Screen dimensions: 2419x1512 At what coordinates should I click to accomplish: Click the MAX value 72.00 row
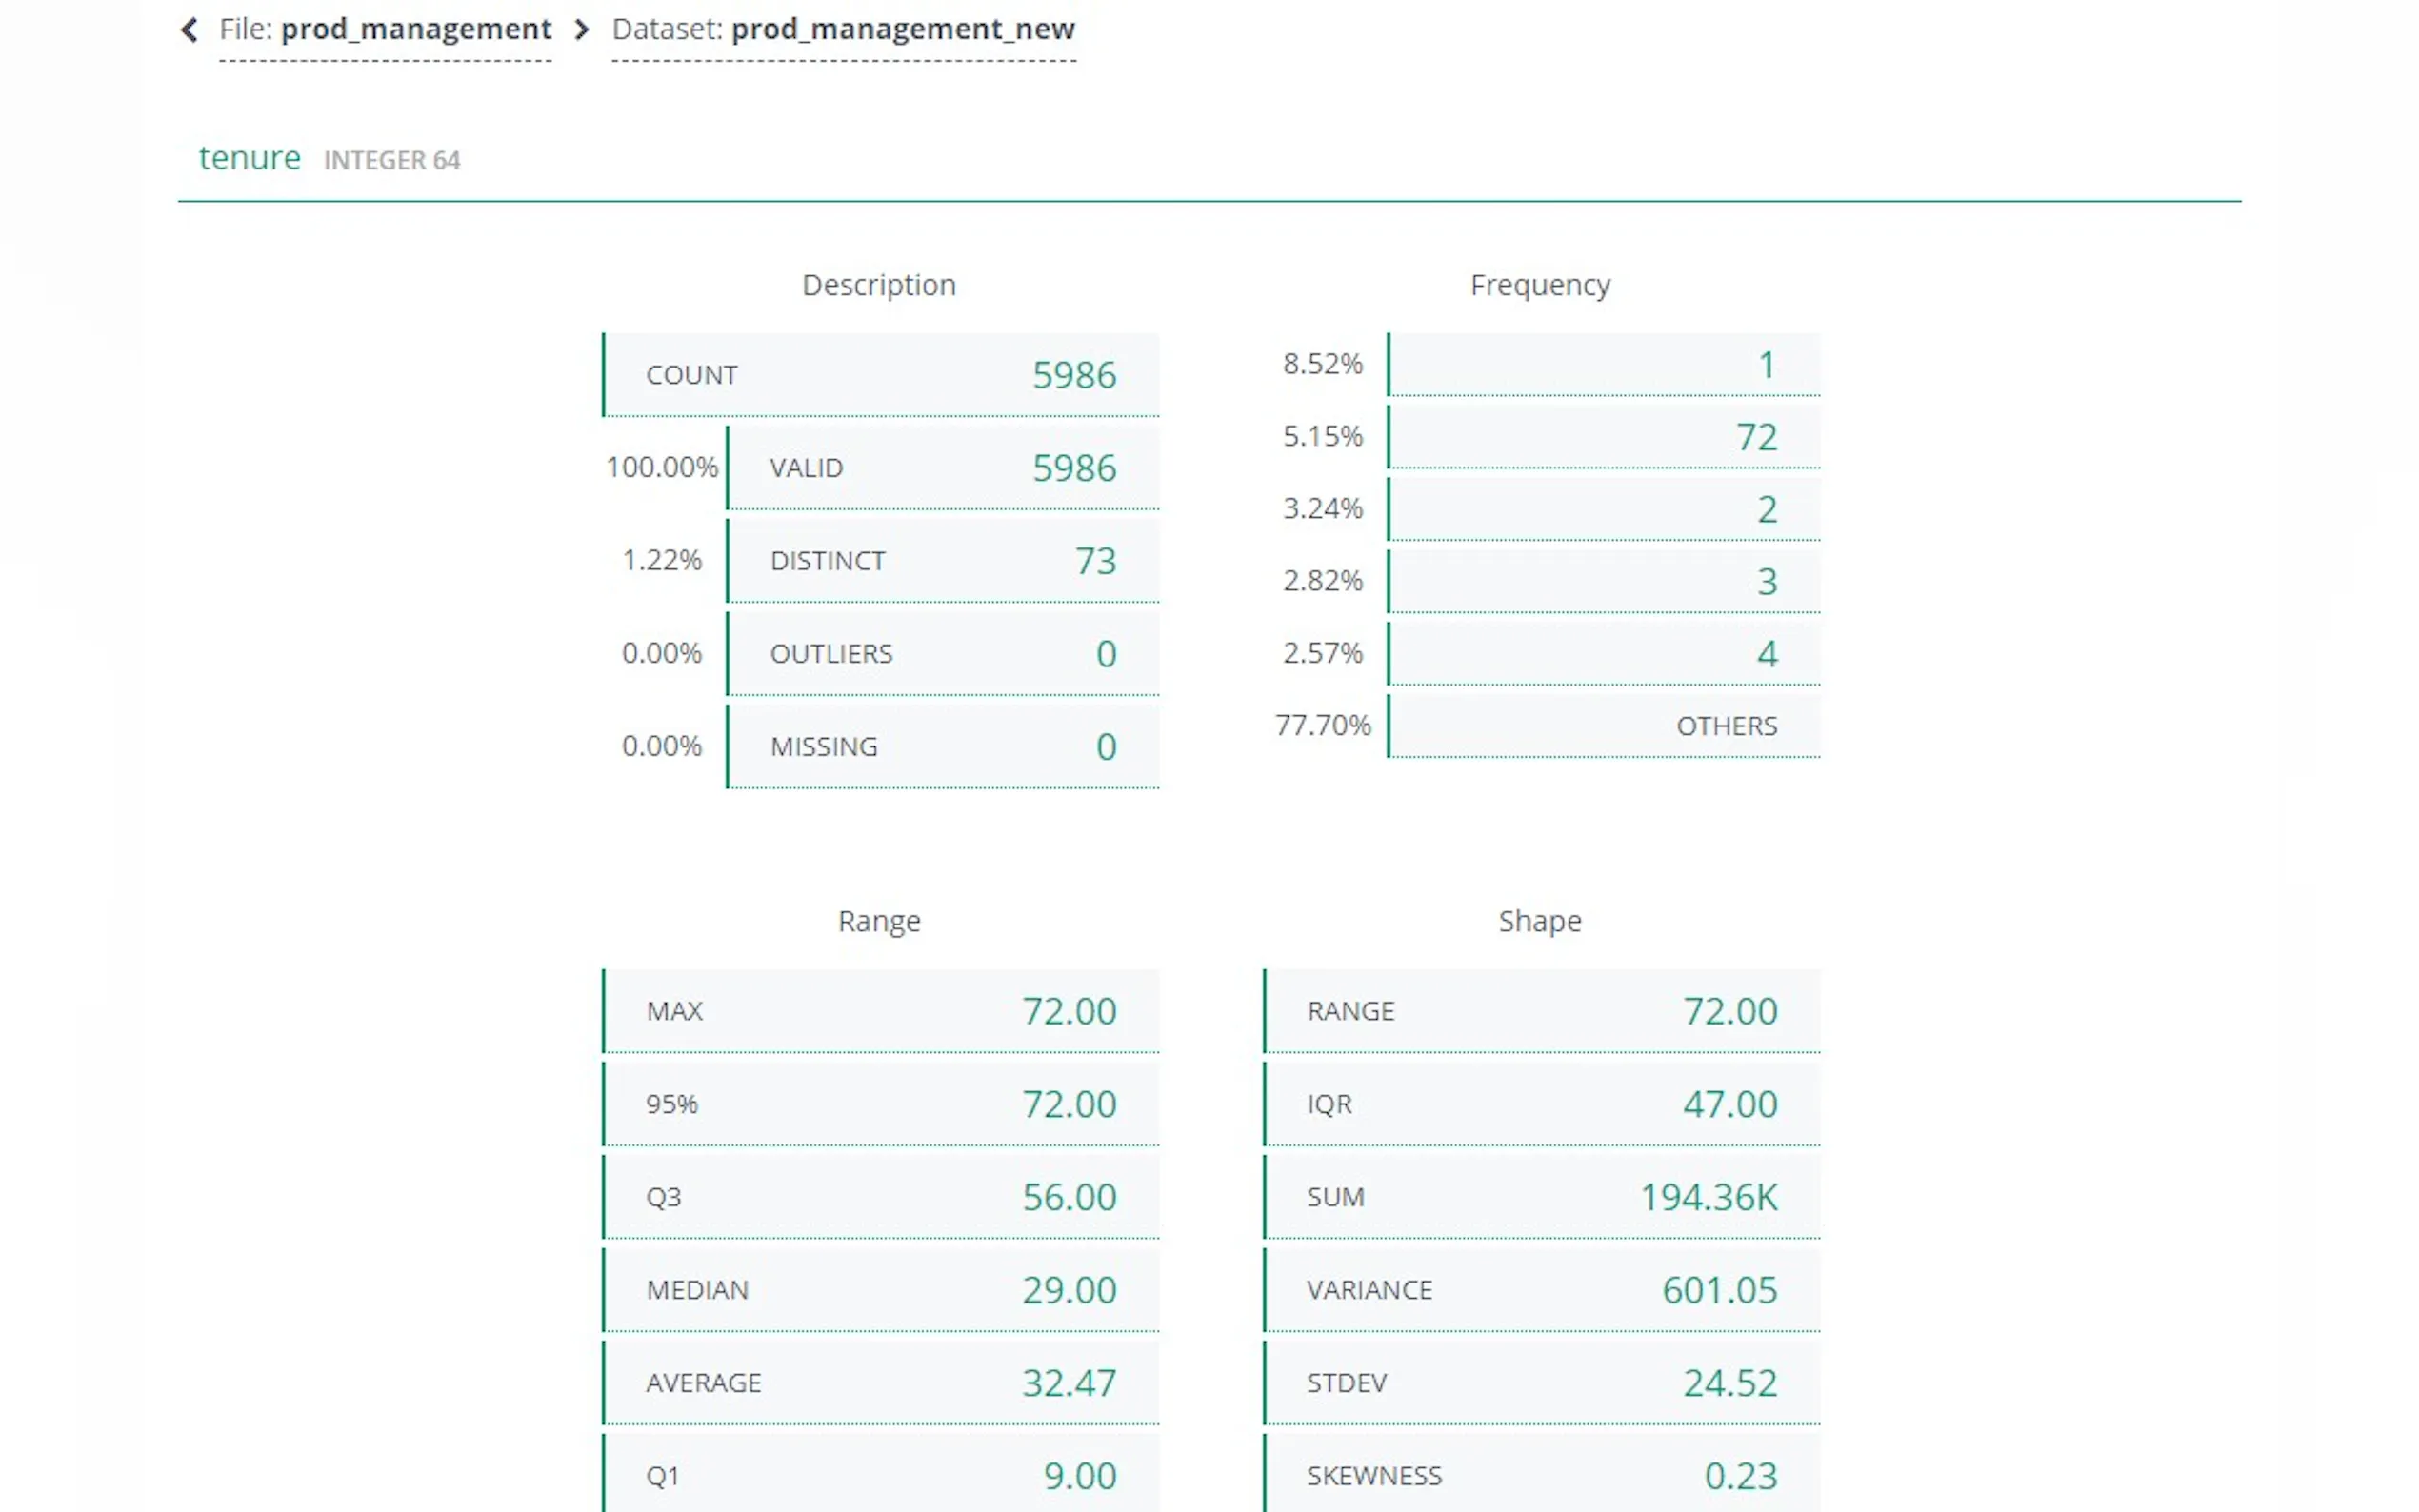pos(880,1011)
